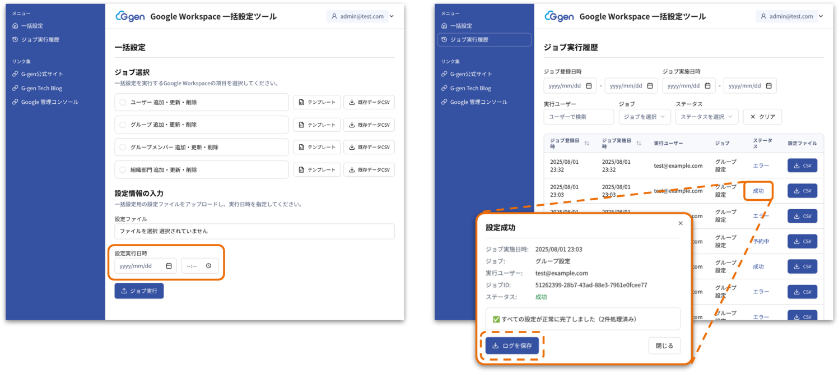Download テンプレート for the グループ job row

point(317,125)
